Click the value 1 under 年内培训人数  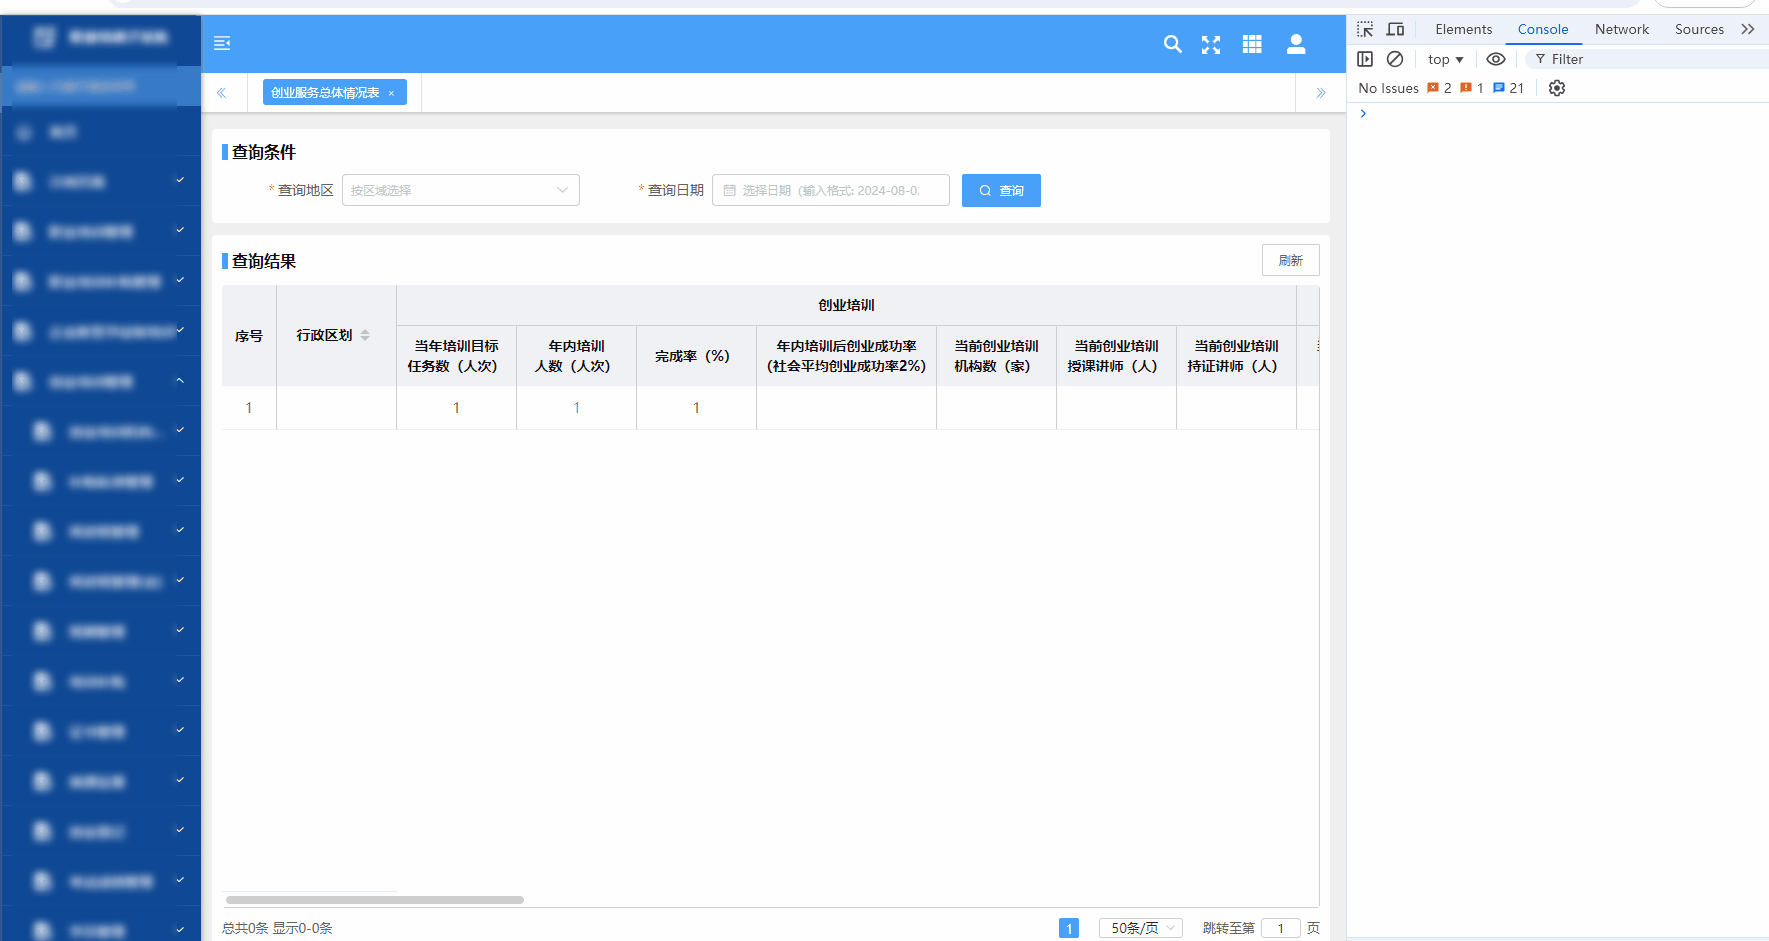tap(576, 408)
